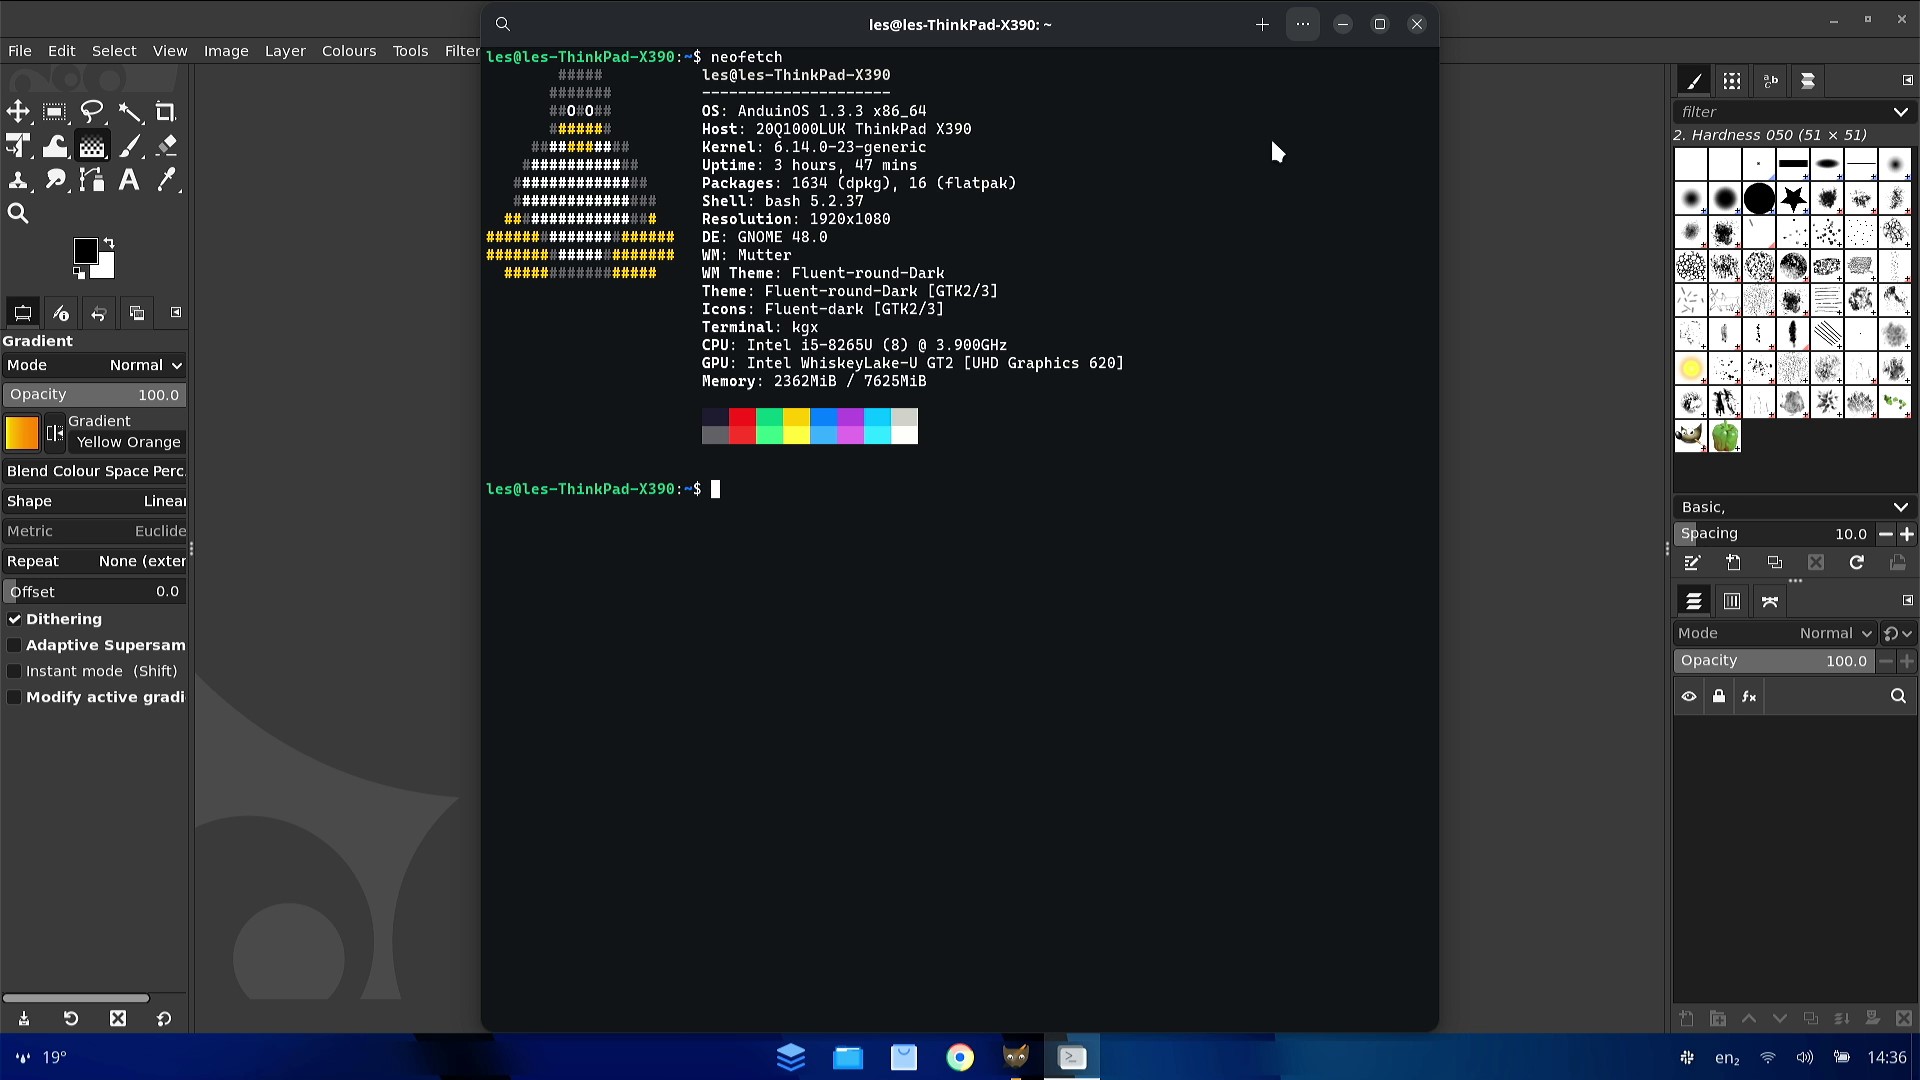The width and height of the screenshot is (1920, 1080).
Task: Select the Crop tool
Action: pyautogui.click(x=166, y=112)
